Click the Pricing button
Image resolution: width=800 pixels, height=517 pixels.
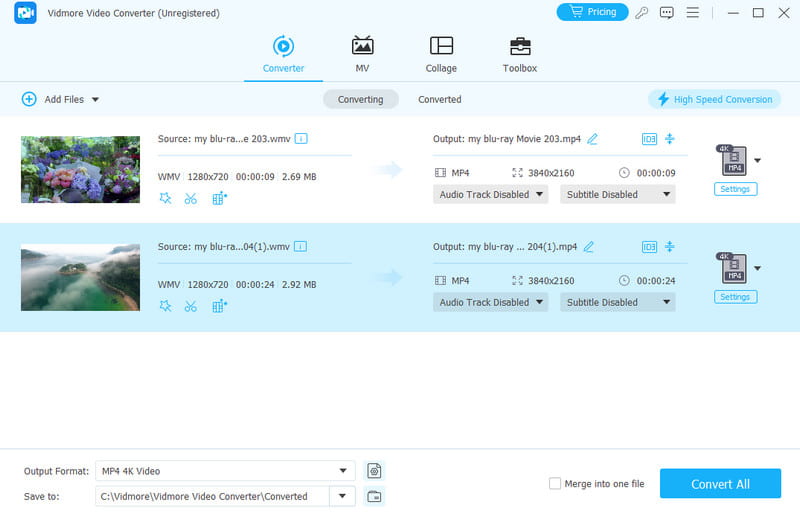pyautogui.click(x=592, y=12)
